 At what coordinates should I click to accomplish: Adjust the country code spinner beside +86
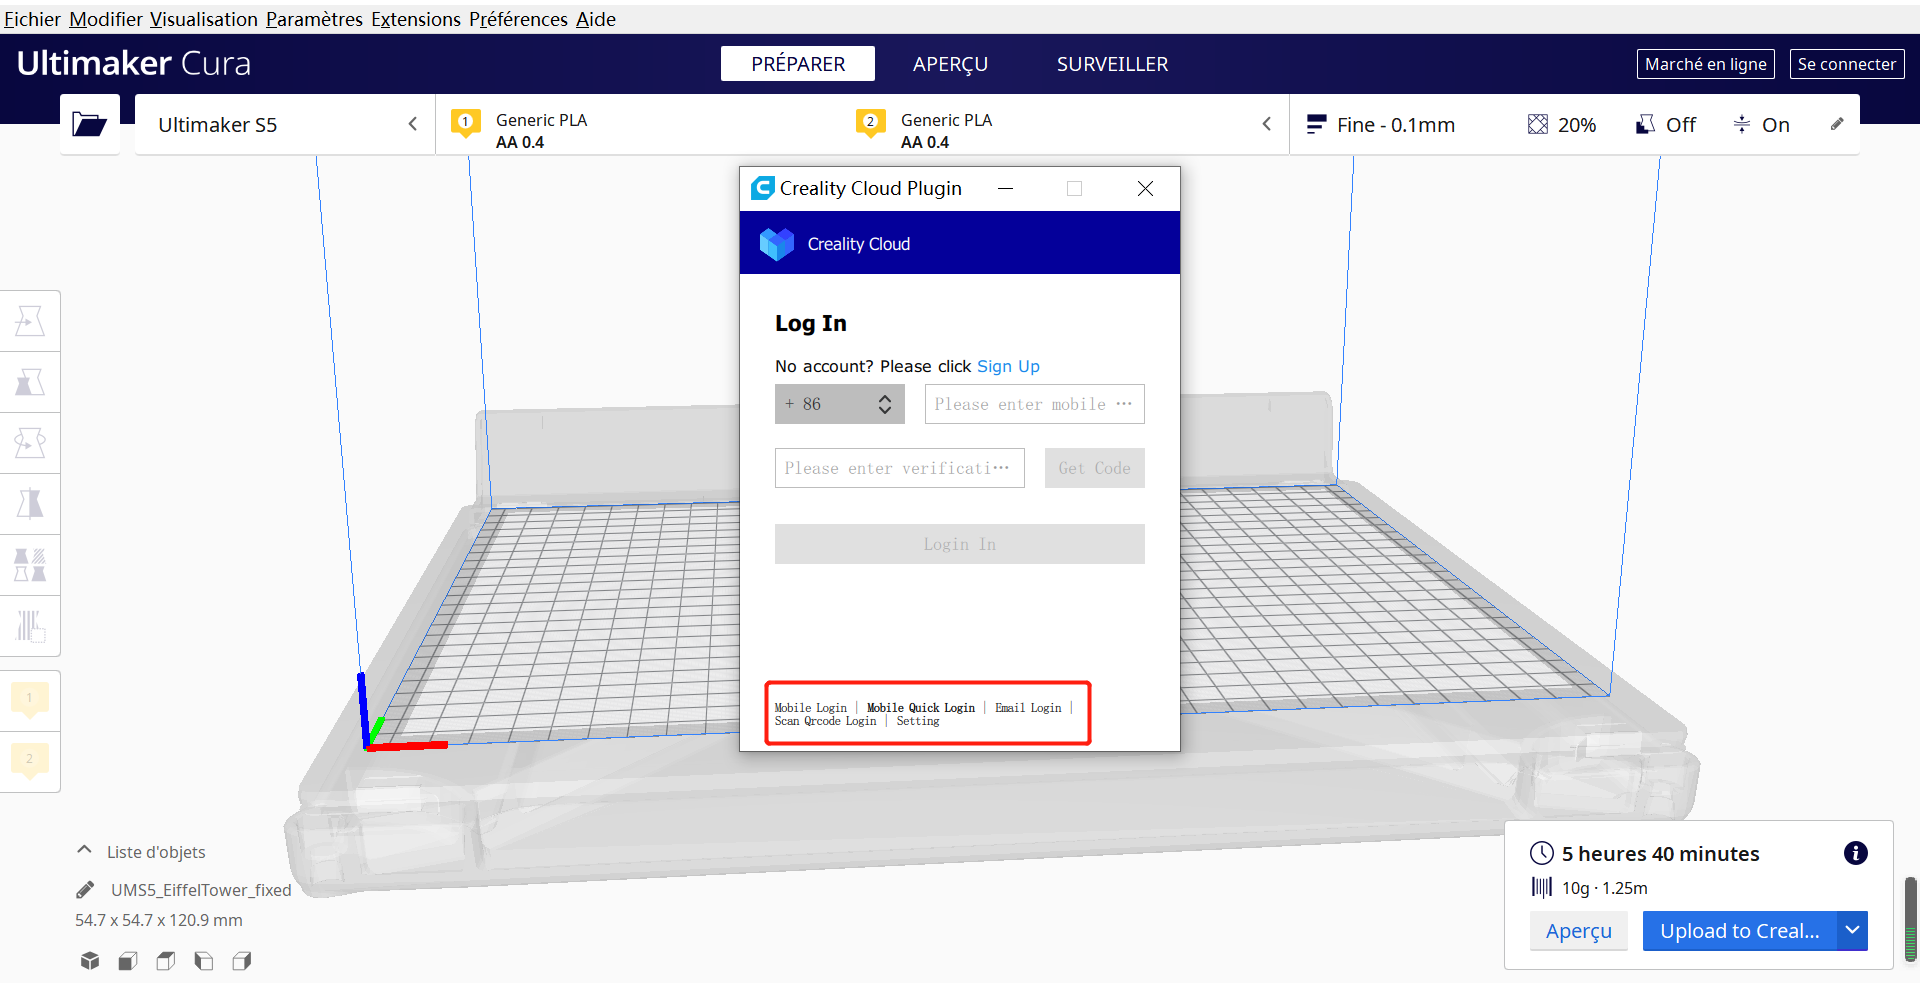(884, 404)
